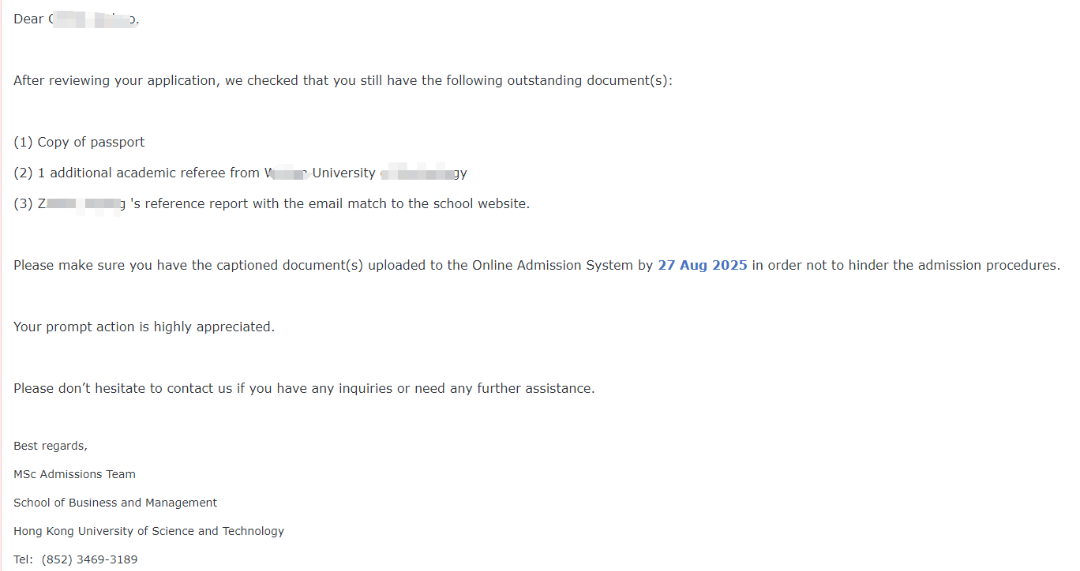
Task: Click the phone number (852) 3469-3189
Action: pyautogui.click(x=90, y=559)
